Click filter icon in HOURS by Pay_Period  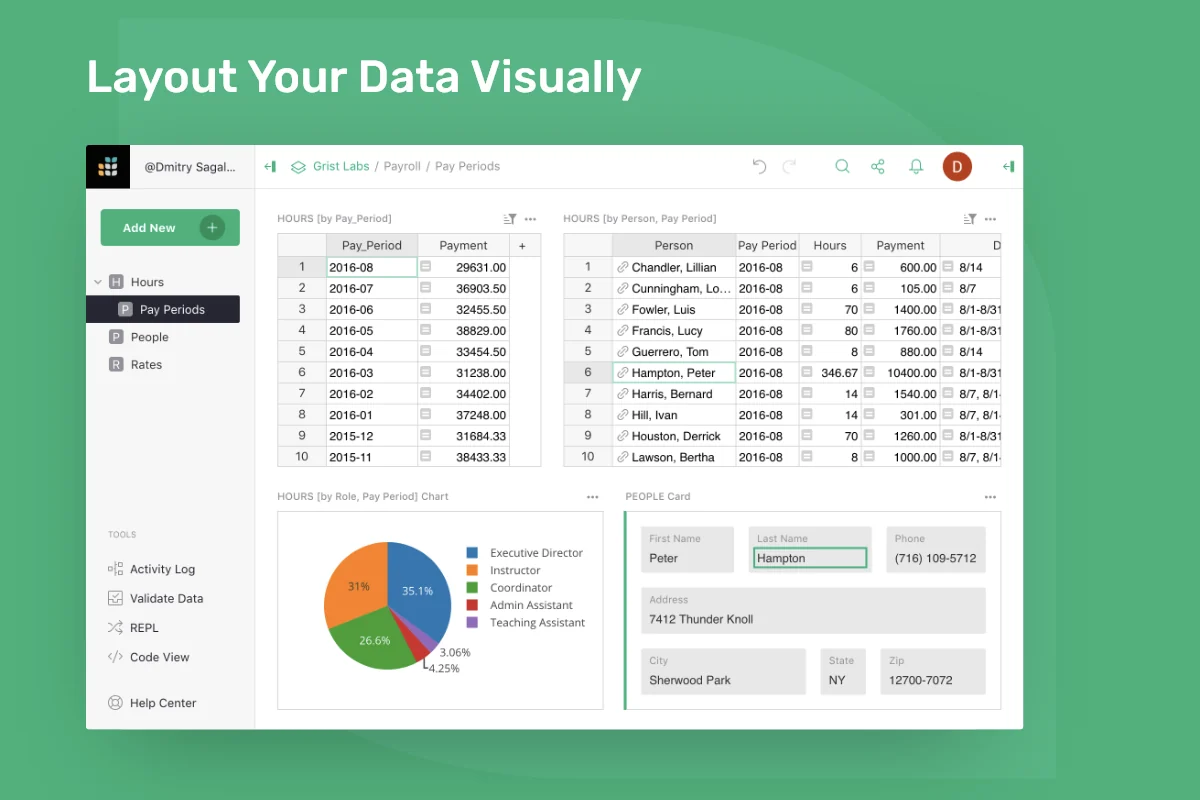[510, 219]
